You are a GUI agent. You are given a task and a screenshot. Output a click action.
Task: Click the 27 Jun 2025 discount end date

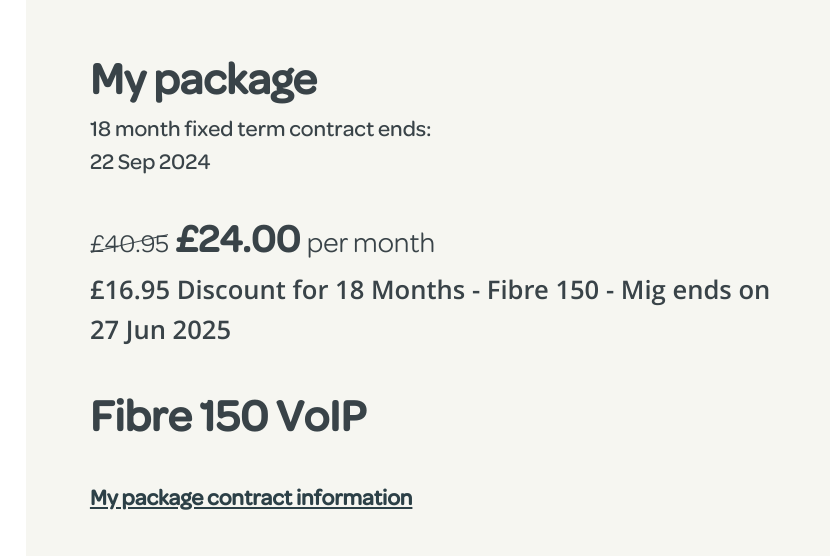point(160,330)
